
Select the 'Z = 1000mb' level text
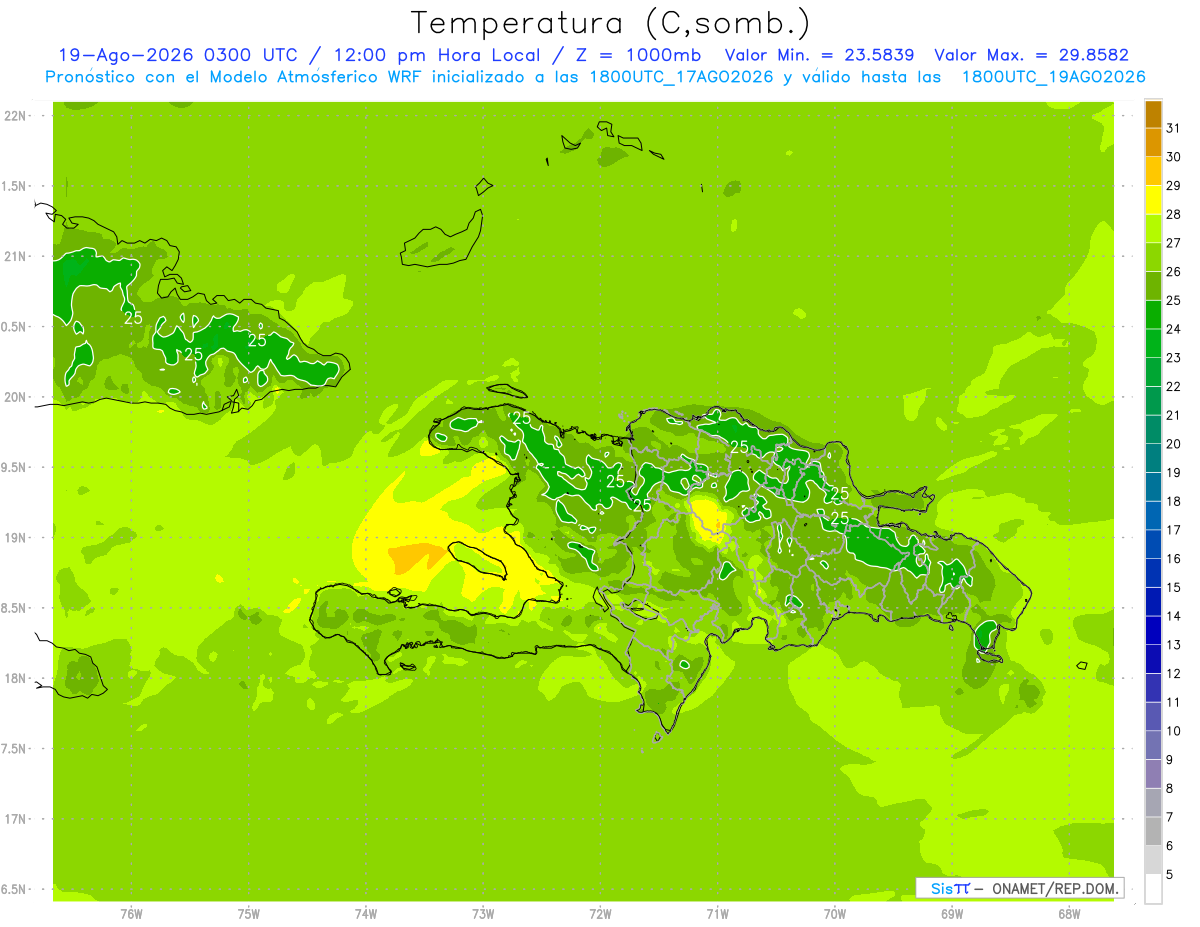point(636,55)
